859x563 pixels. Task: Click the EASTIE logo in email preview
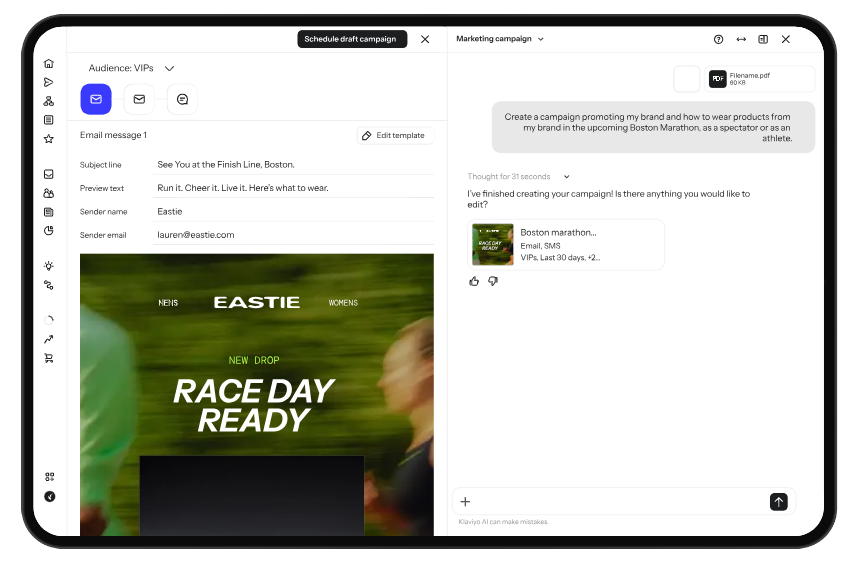(x=257, y=302)
